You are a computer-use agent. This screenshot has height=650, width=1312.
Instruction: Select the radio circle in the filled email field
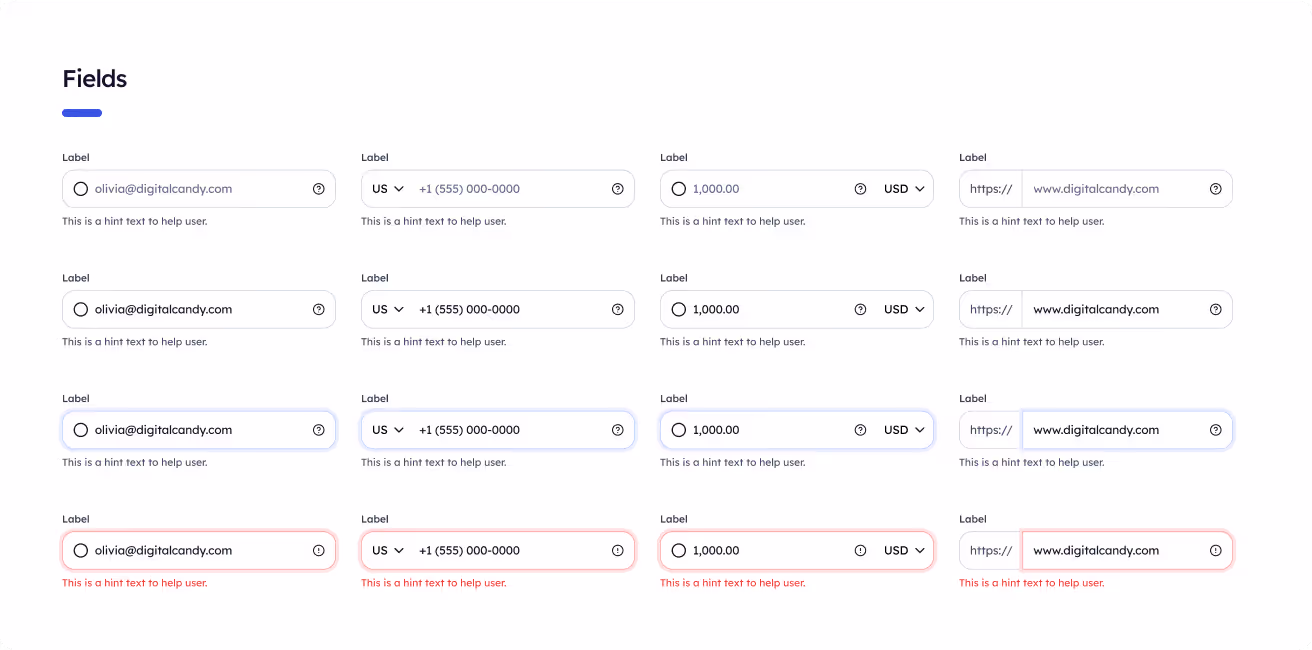click(80, 309)
